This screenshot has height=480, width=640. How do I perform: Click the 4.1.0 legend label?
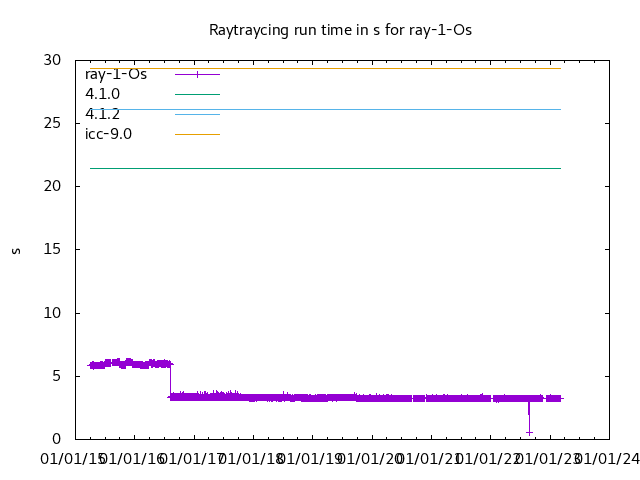coord(102,94)
